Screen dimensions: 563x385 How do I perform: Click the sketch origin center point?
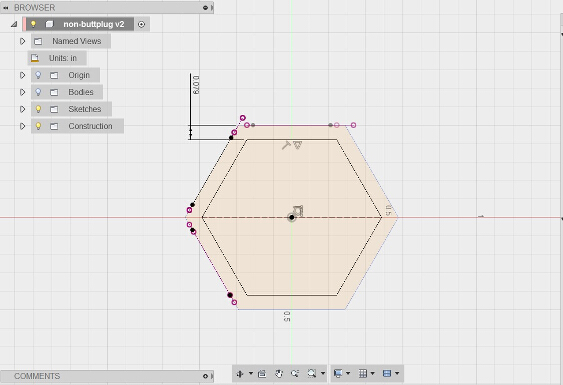click(292, 217)
